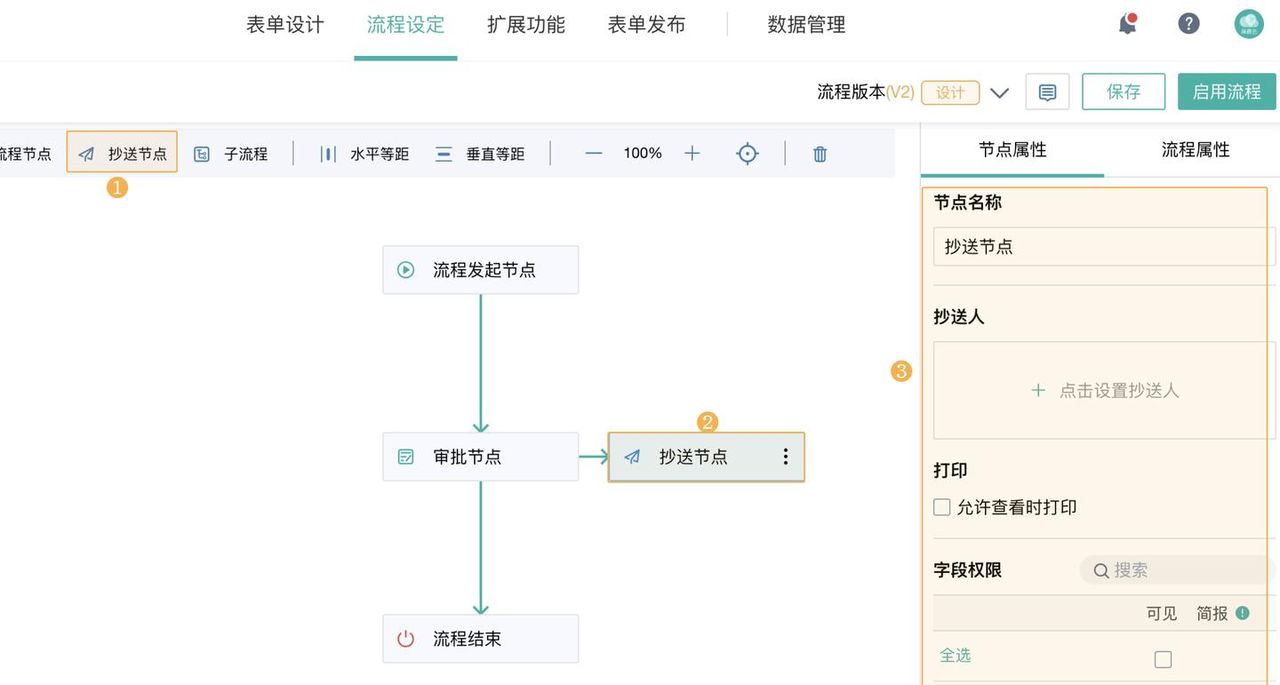1280x685 pixels.
Task: Enable 允许查看时打印 checkbox
Action: click(942, 507)
